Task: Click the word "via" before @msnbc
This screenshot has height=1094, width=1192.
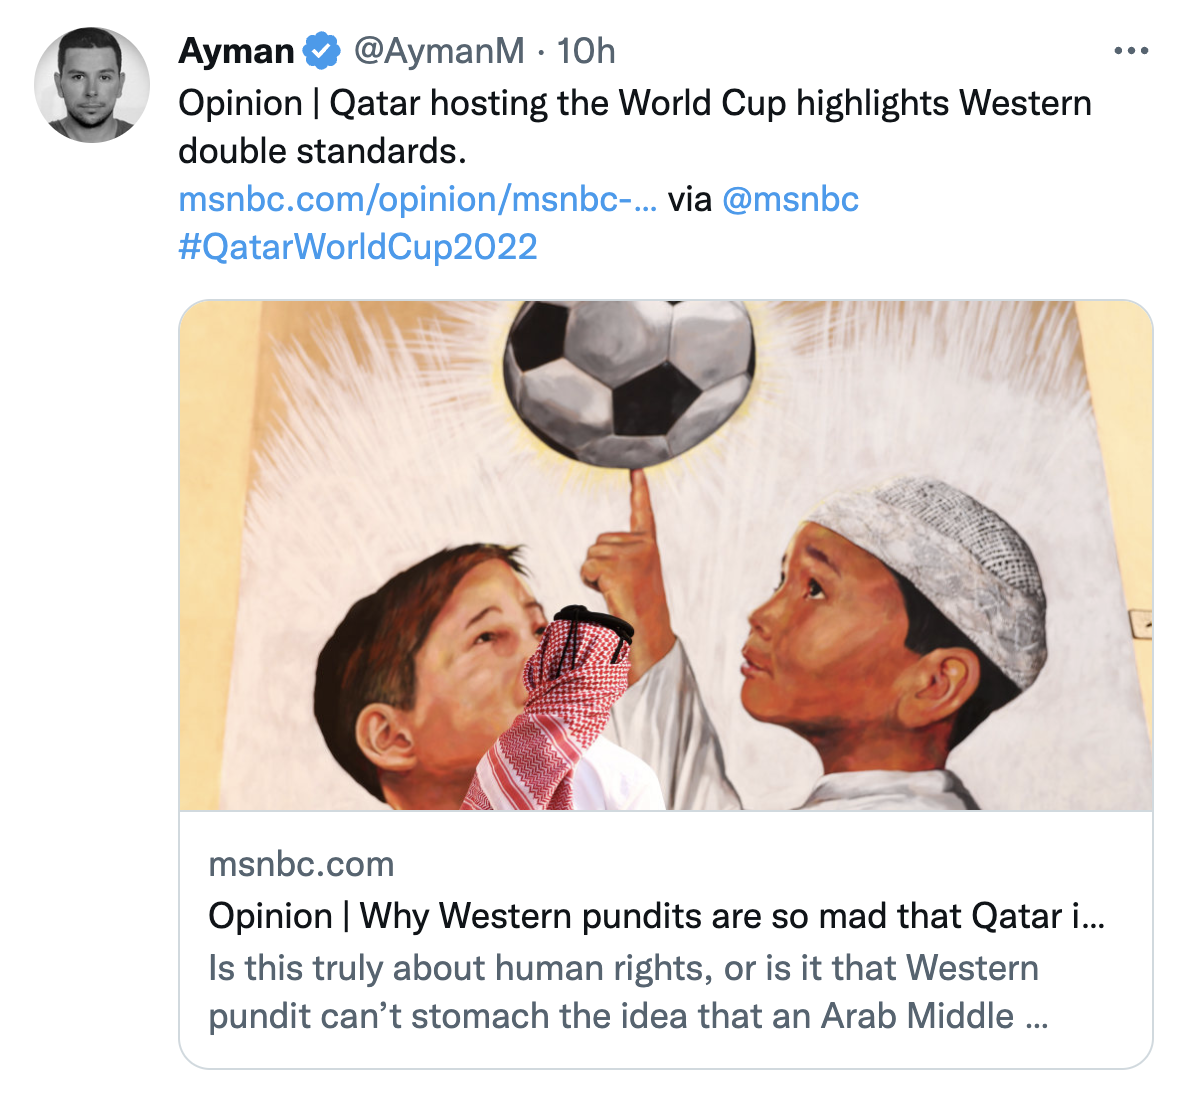Action: (x=690, y=199)
